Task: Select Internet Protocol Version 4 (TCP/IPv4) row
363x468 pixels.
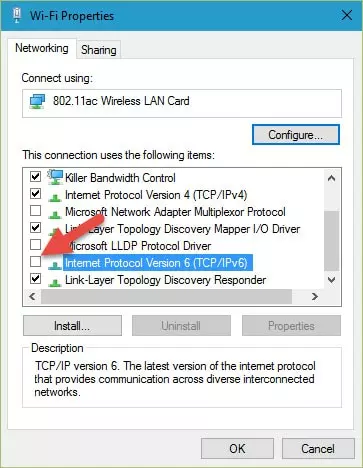Action: tap(156, 195)
